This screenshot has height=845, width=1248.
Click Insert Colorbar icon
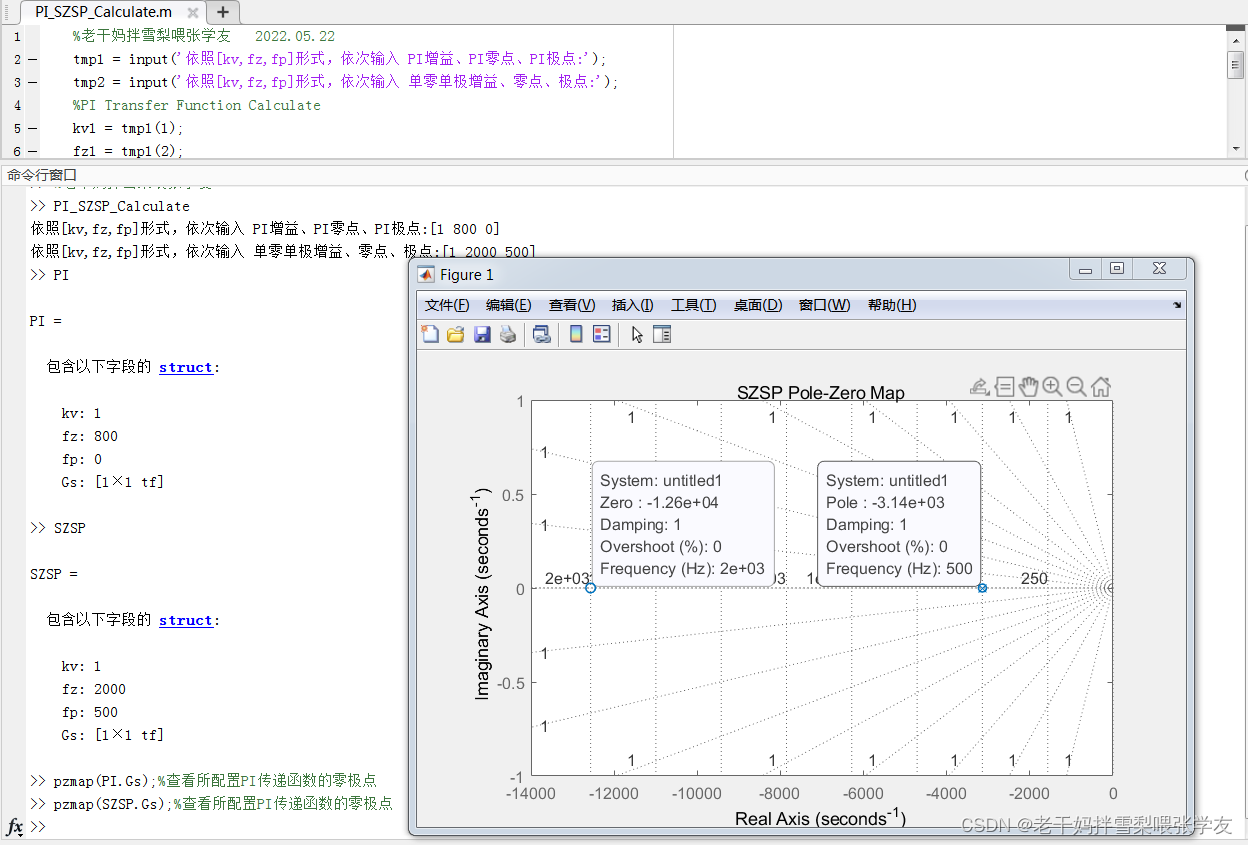[576, 335]
